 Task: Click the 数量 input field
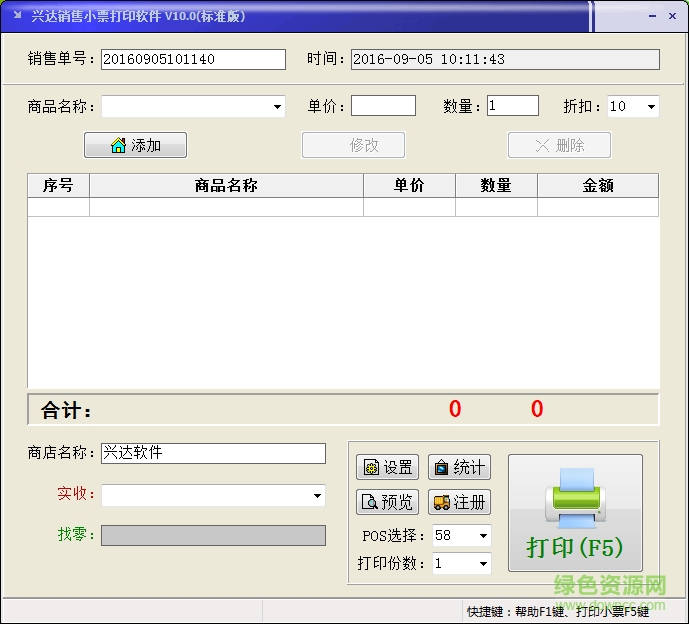[513, 106]
